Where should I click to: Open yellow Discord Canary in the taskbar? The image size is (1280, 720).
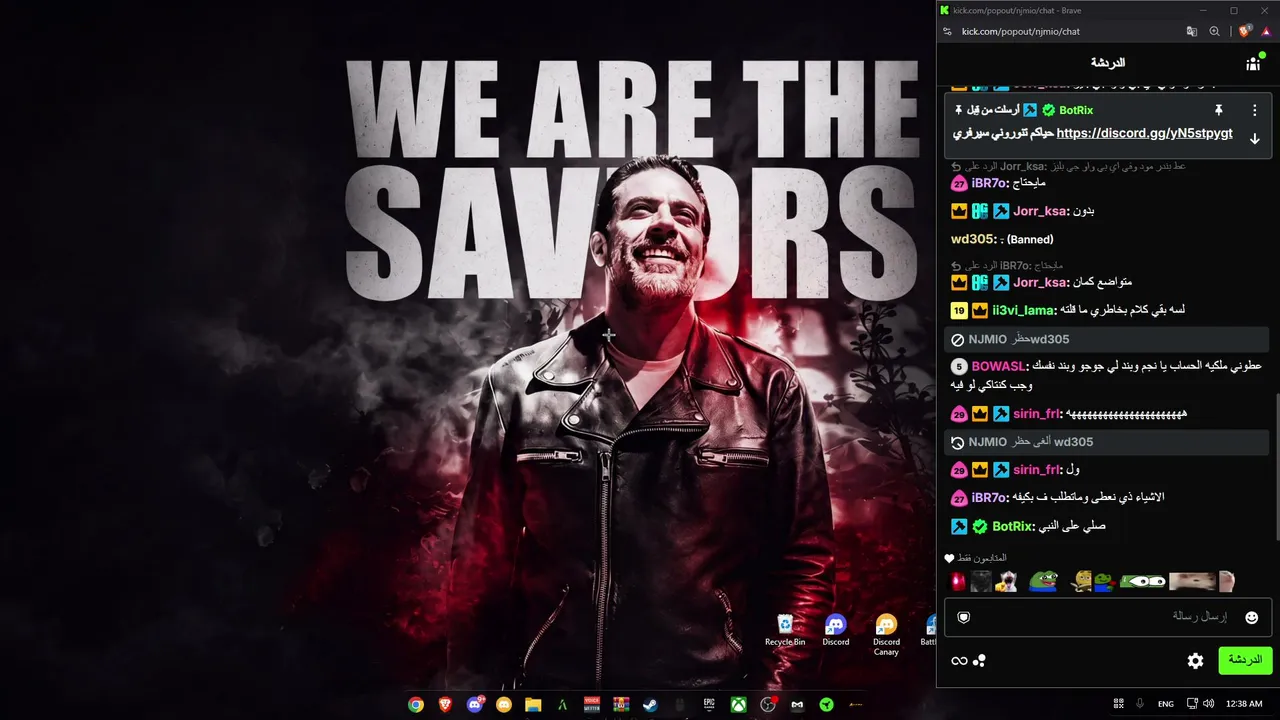click(504, 704)
